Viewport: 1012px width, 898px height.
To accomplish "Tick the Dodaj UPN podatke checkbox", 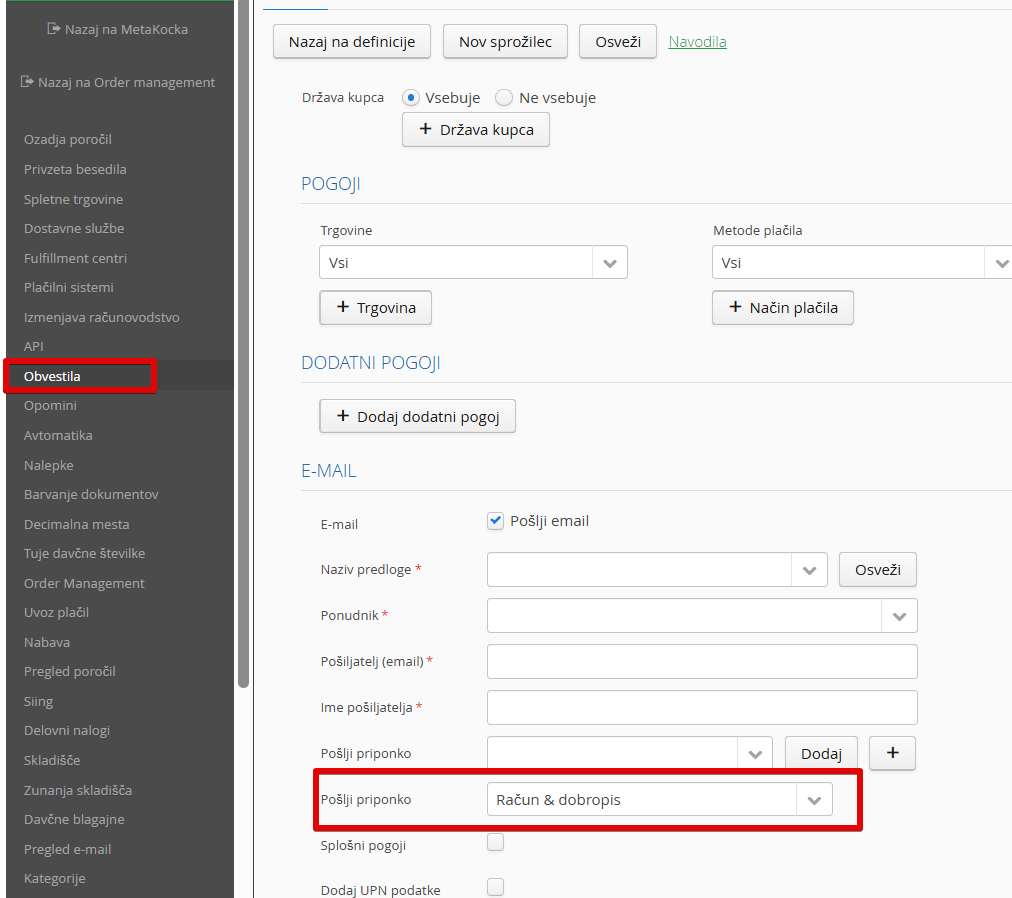I will 495,887.
